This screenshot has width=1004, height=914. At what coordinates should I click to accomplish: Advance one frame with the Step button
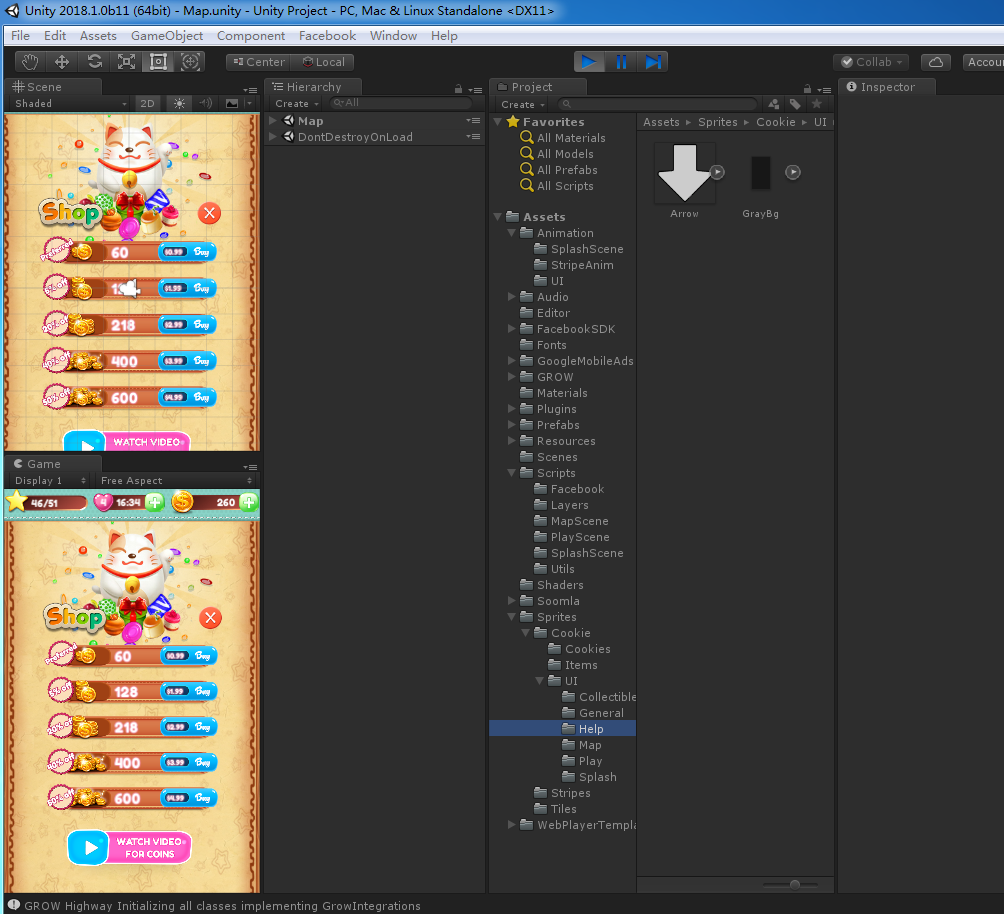pos(652,61)
